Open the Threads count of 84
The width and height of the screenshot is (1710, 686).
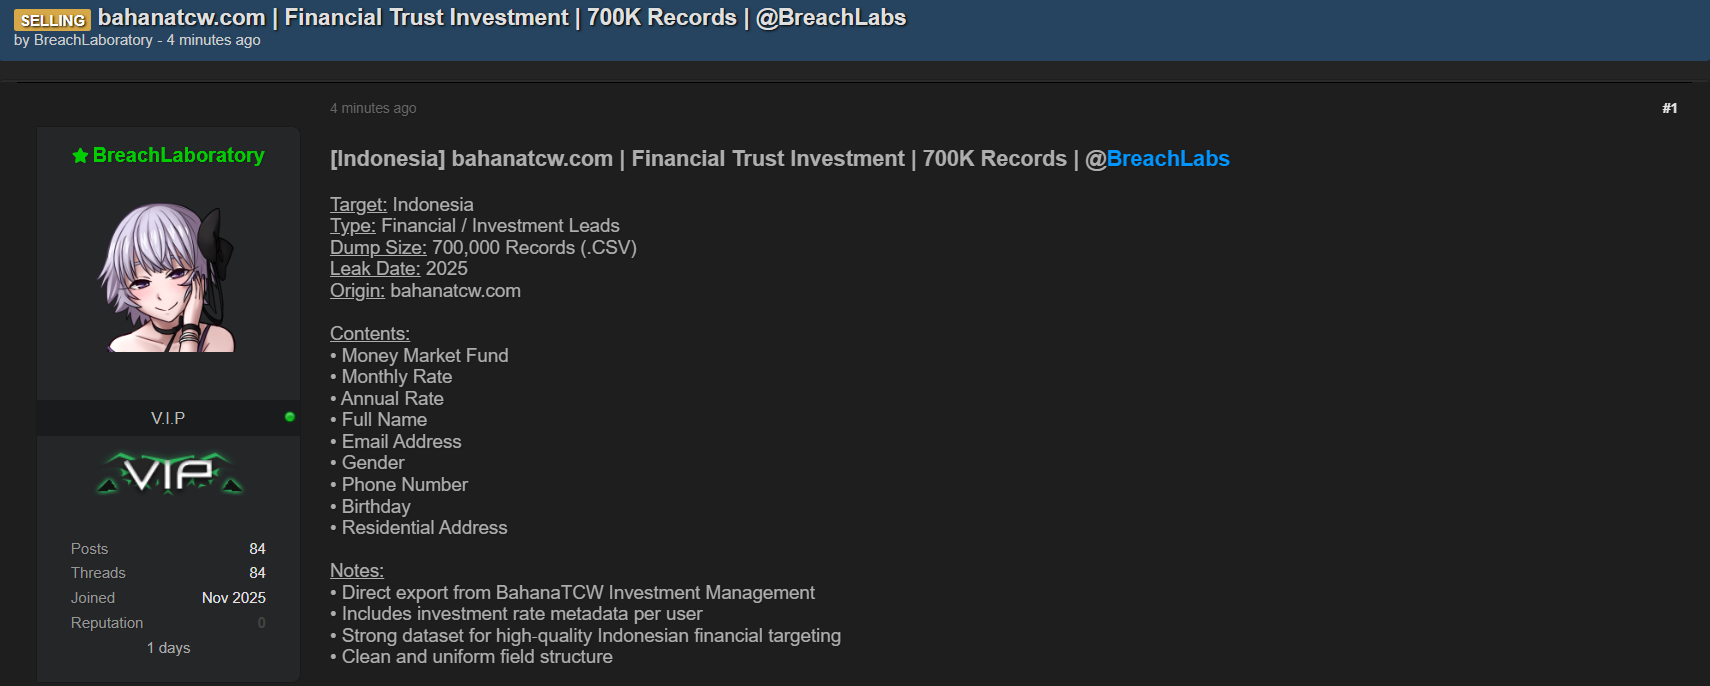(x=257, y=572)
